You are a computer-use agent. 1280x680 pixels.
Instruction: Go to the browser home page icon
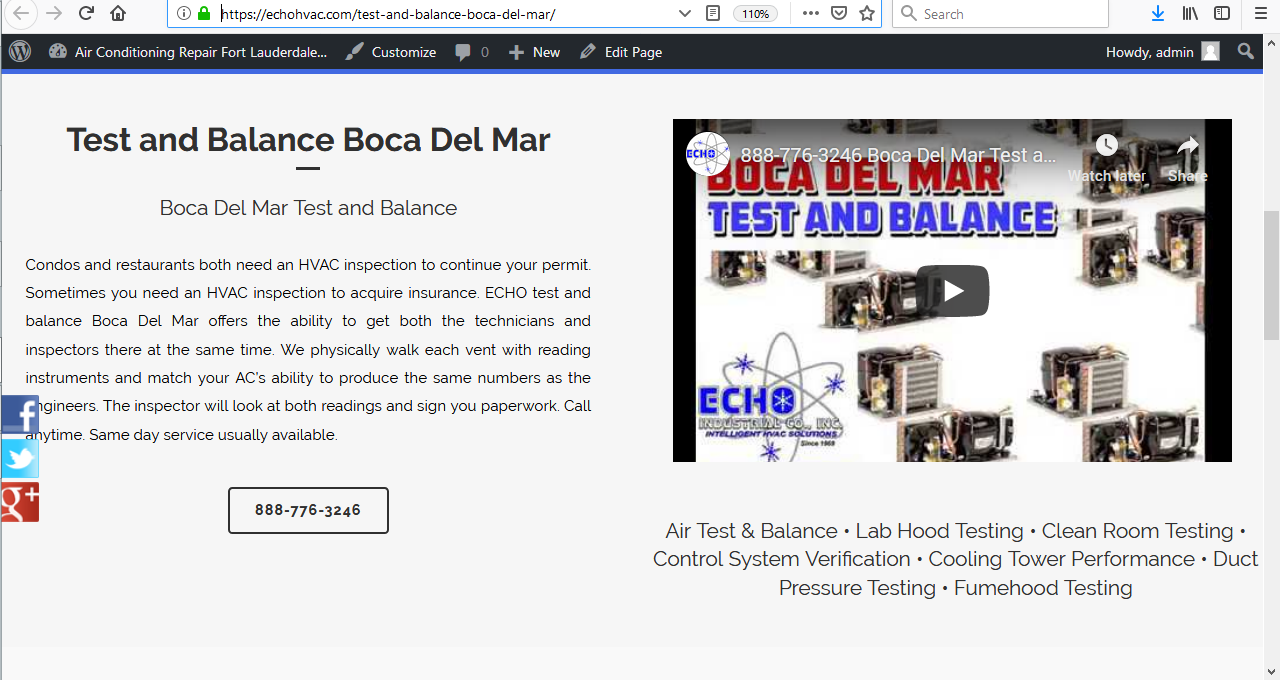click(x=118, y=13)
